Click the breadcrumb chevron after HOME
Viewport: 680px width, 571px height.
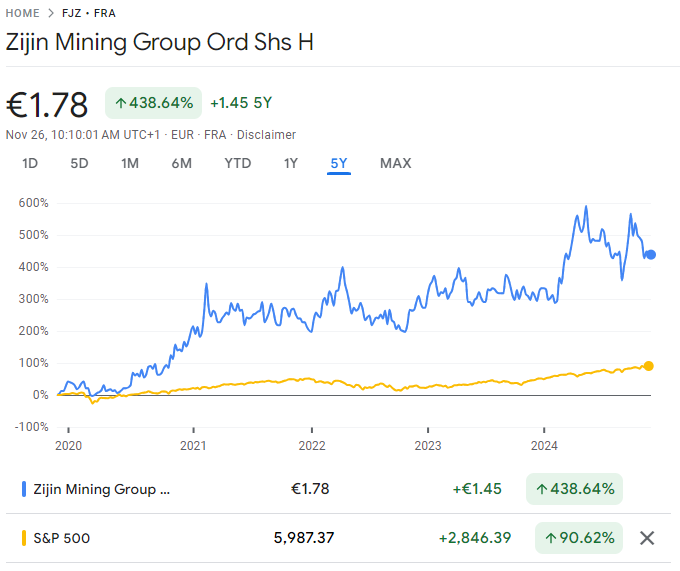(x=51, y=13)
